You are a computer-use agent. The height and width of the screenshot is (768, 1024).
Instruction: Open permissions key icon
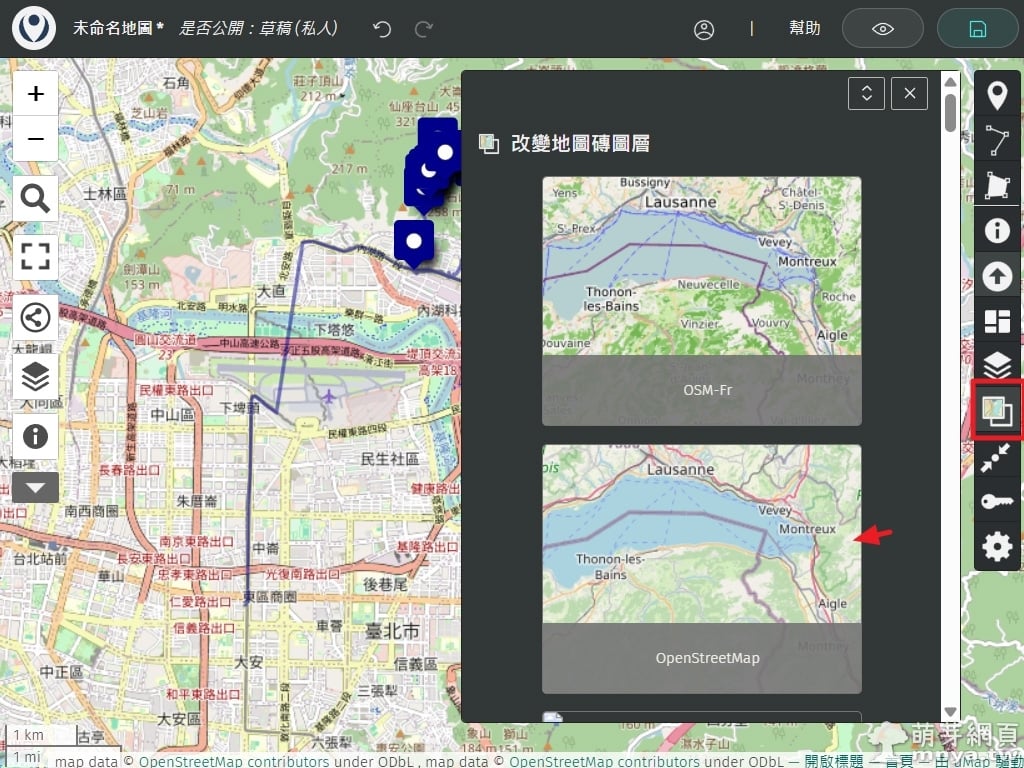(997, 501)
